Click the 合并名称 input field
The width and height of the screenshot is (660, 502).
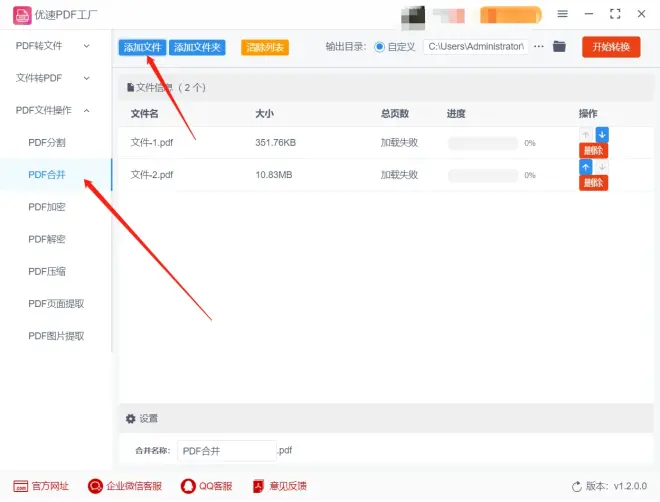coord(227,451)
